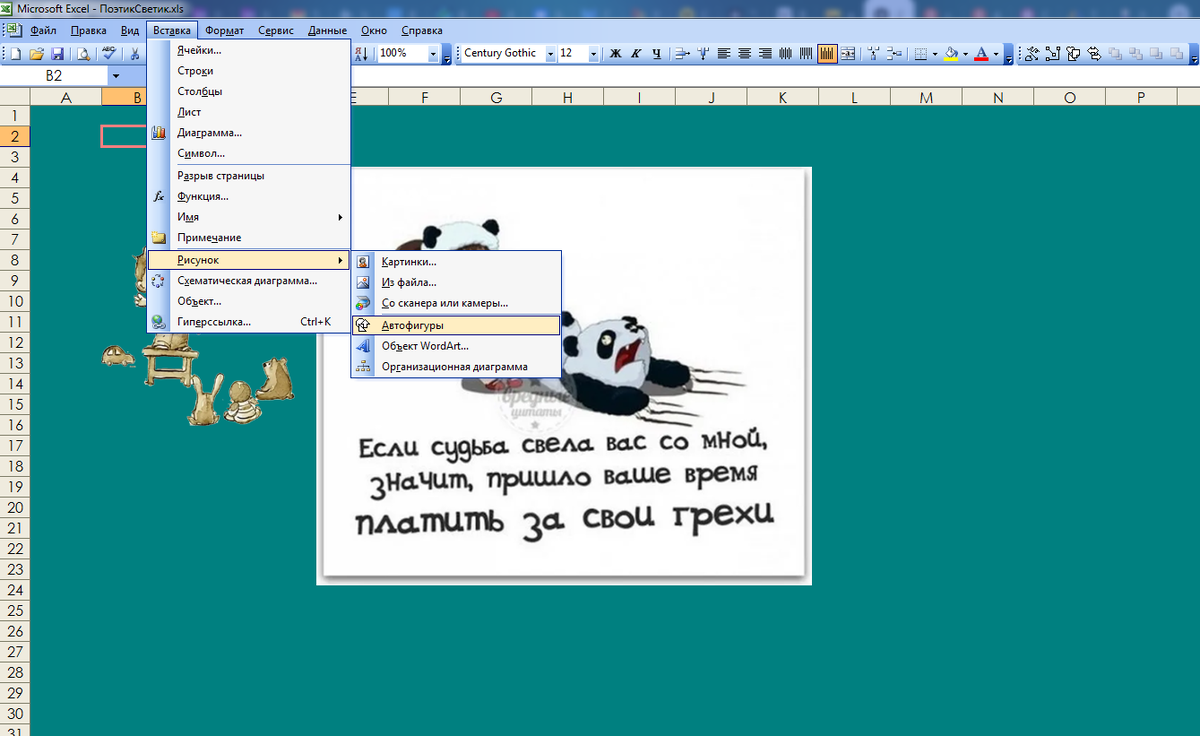Select Примечание in the menu

pyautogui.click(x=249, y=238)
